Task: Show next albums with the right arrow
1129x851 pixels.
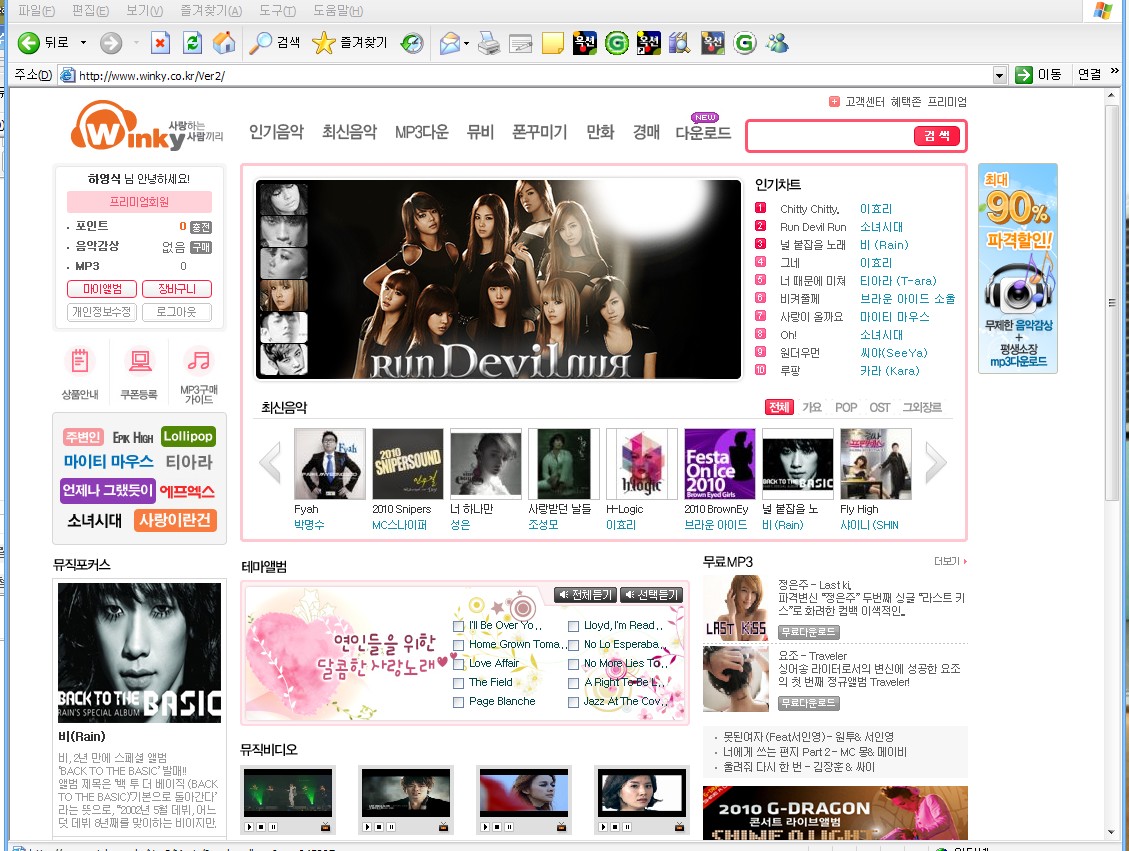Action: pyautogui.click(x=935, y=463)
